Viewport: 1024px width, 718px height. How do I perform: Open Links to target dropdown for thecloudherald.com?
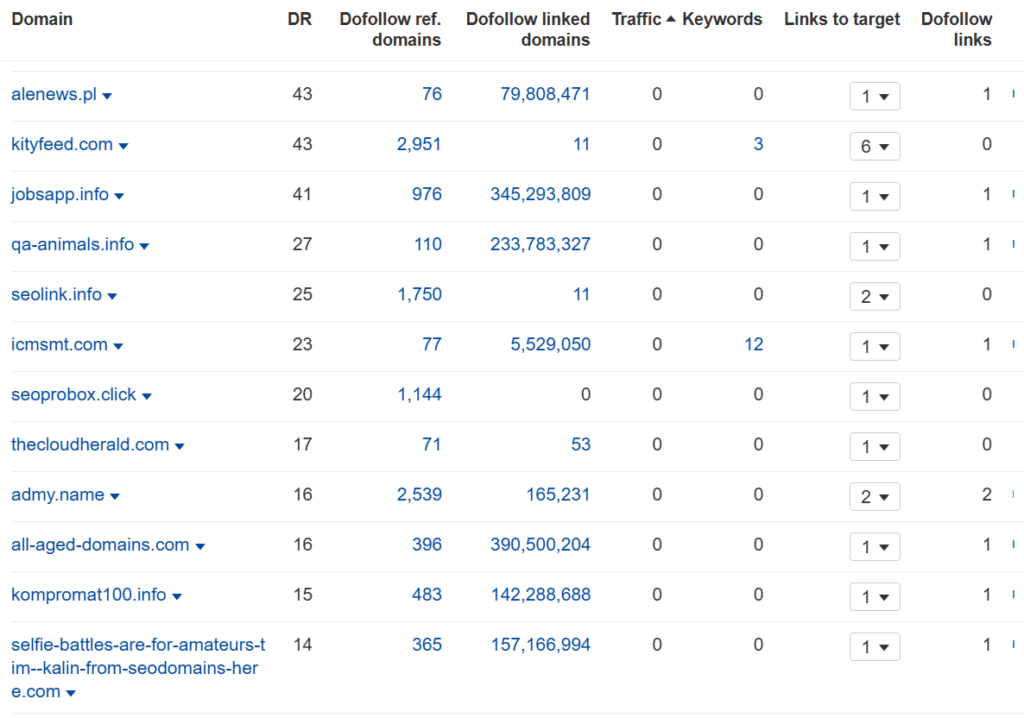[874, 447]
